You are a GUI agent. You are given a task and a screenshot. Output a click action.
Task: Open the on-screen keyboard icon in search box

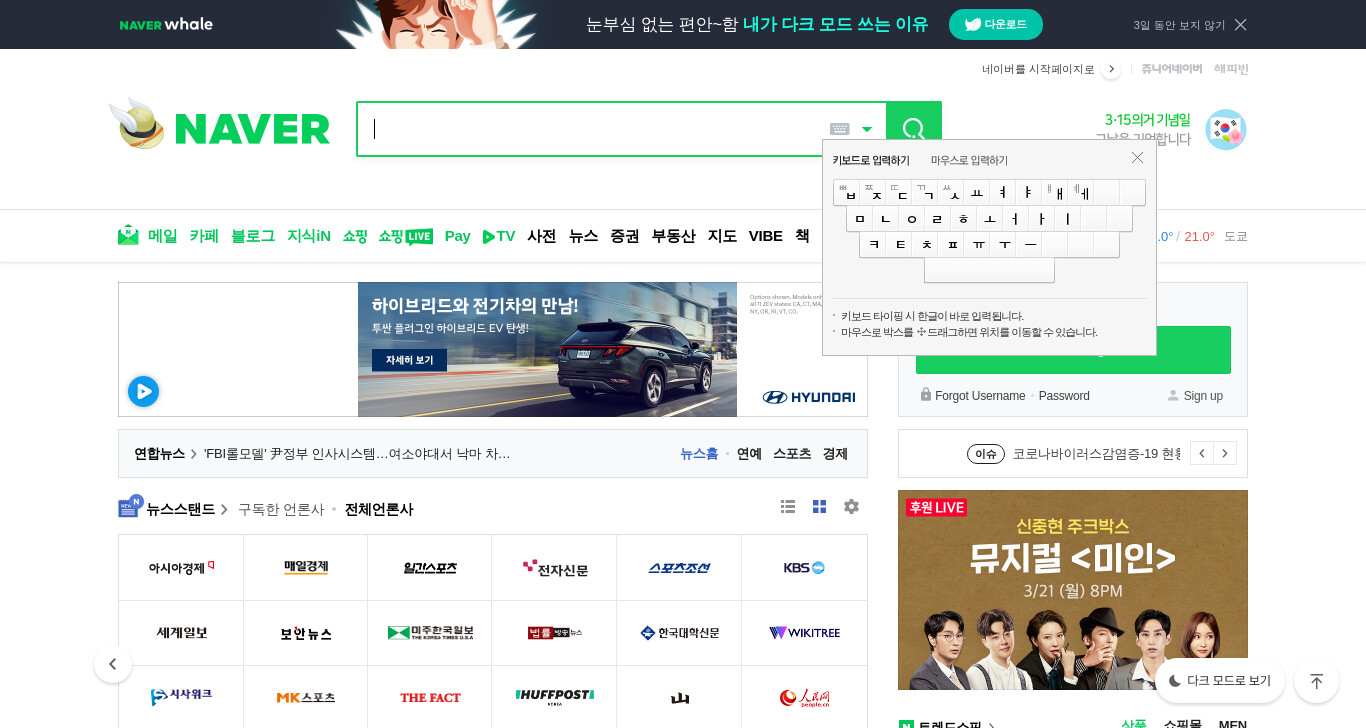click(x=840, y=129)
